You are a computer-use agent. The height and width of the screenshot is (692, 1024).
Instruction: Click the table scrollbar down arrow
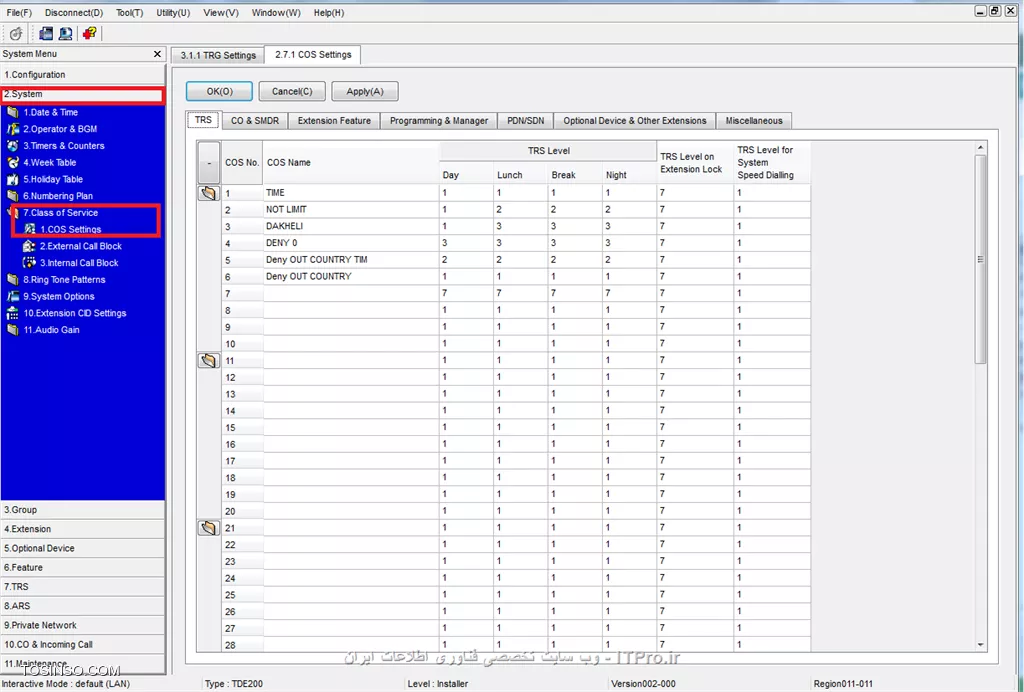[x=980, y=645]
